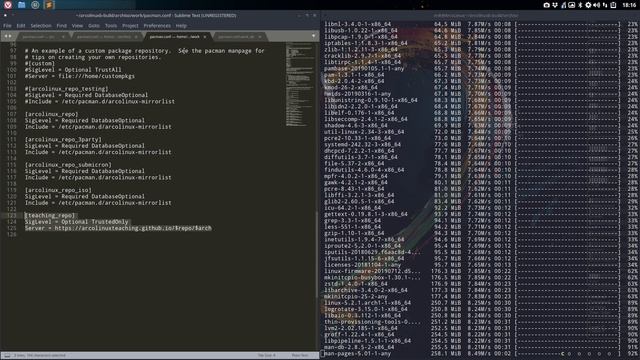Click the "SigLevel = Optional TrustedOnly" line
Screen dimensions: 640x360
(x=76, y=222)
